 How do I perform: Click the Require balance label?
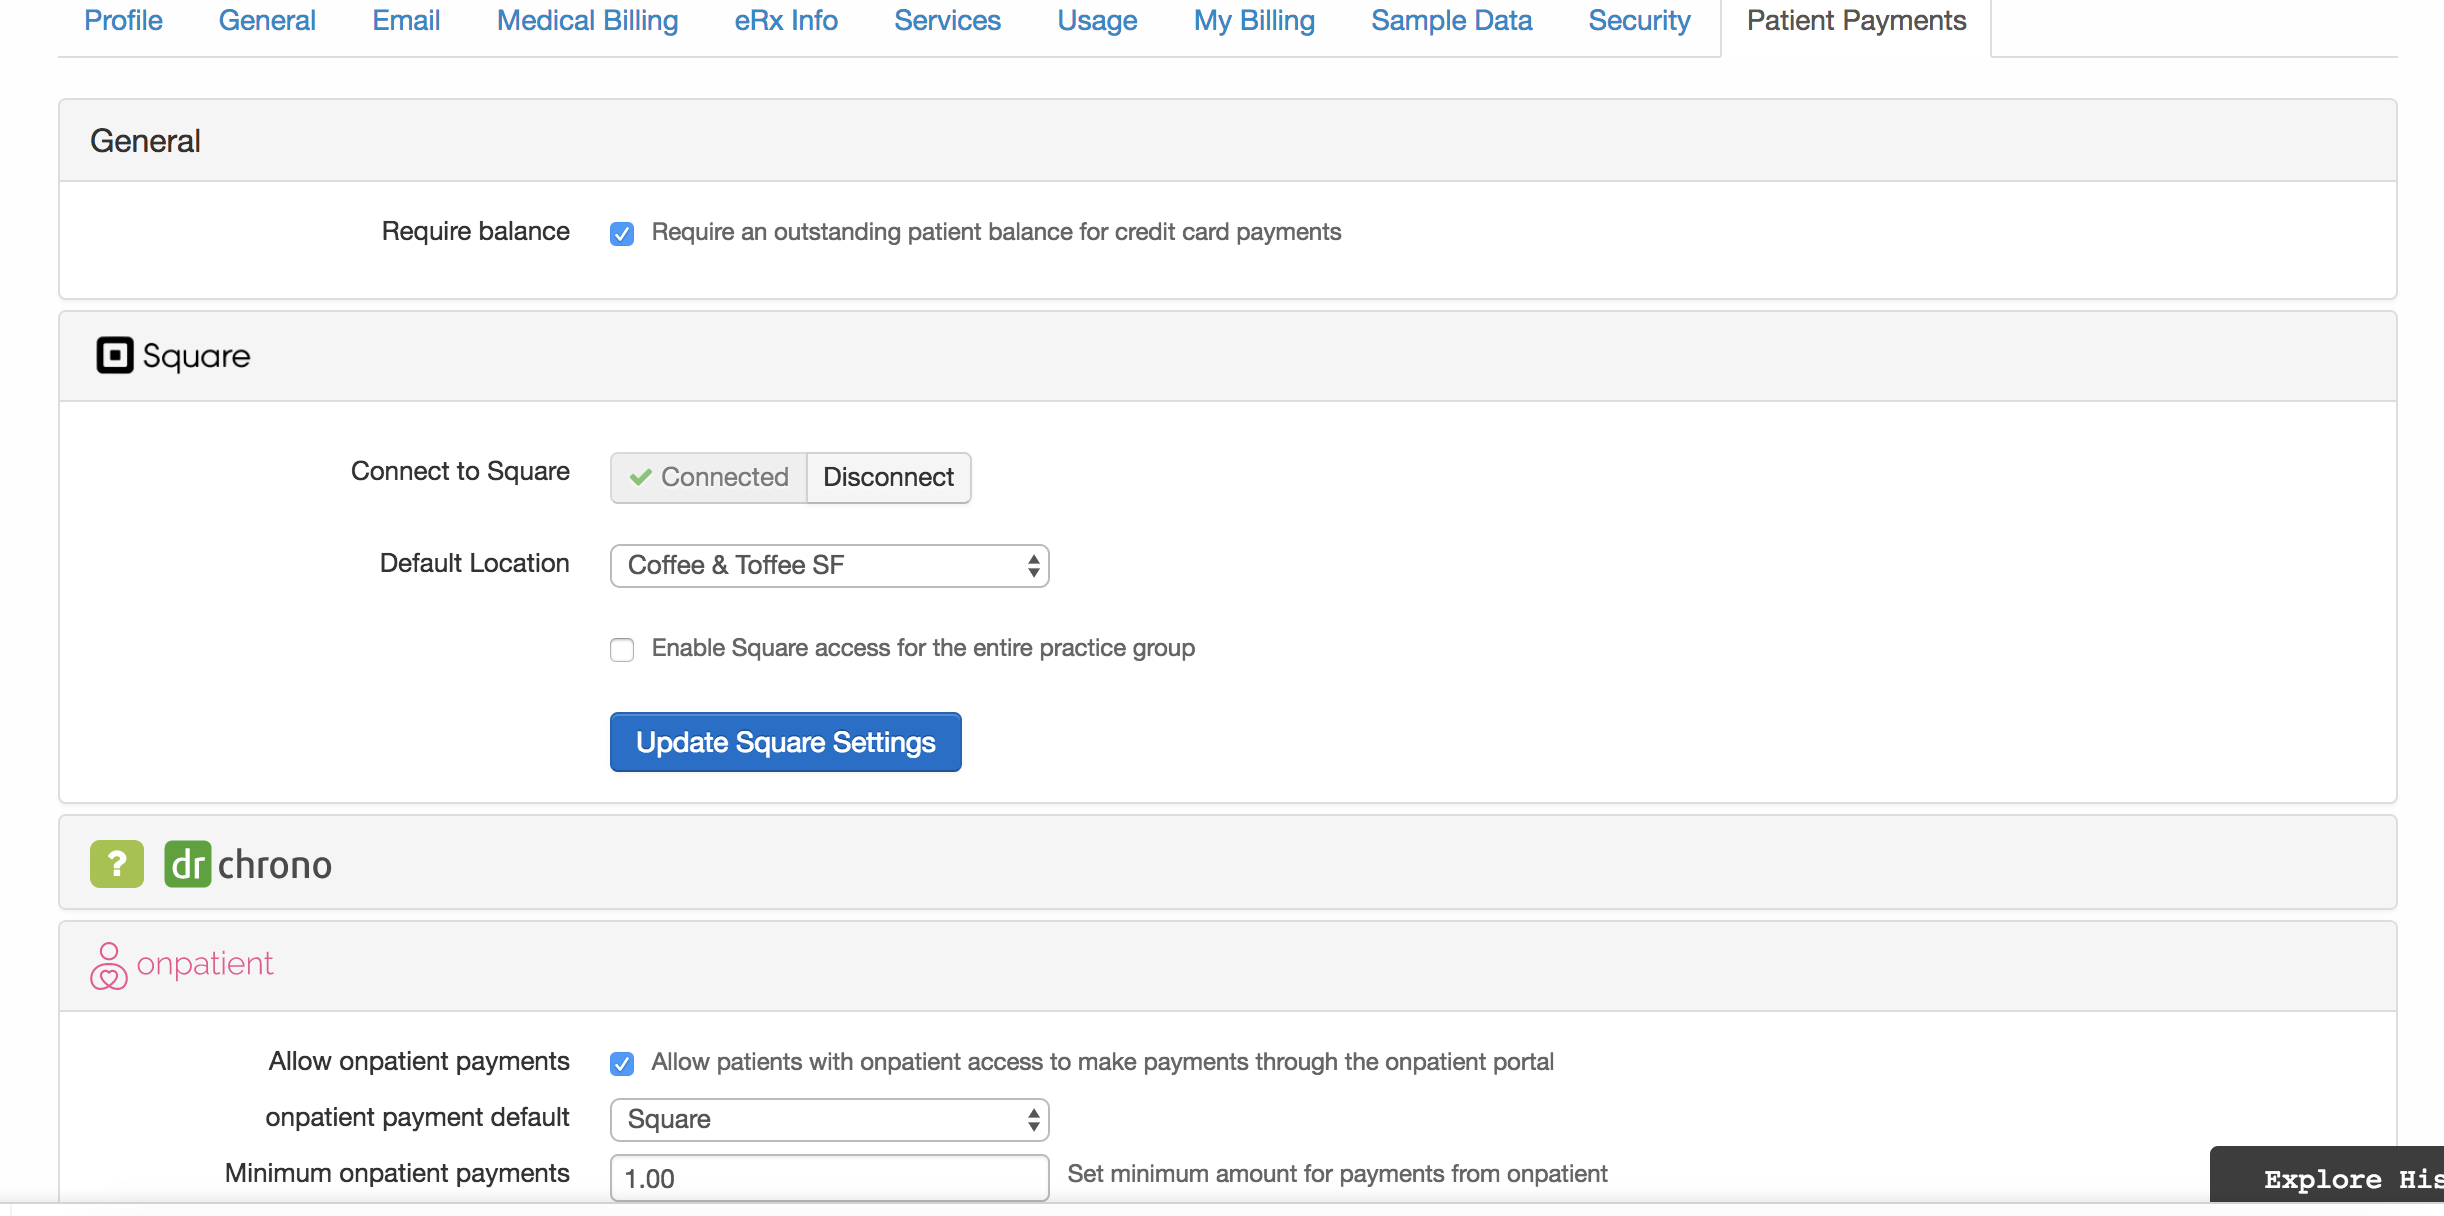point(475,231)
